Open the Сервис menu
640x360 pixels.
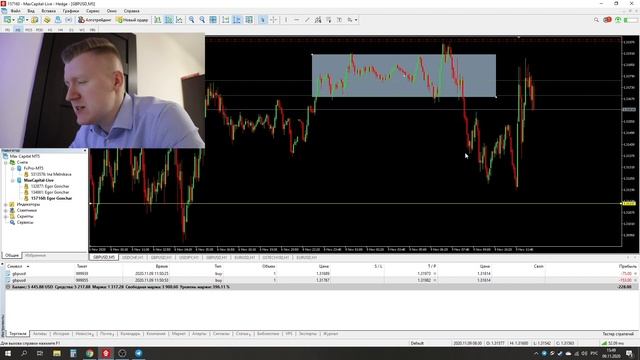click(93, 11)
